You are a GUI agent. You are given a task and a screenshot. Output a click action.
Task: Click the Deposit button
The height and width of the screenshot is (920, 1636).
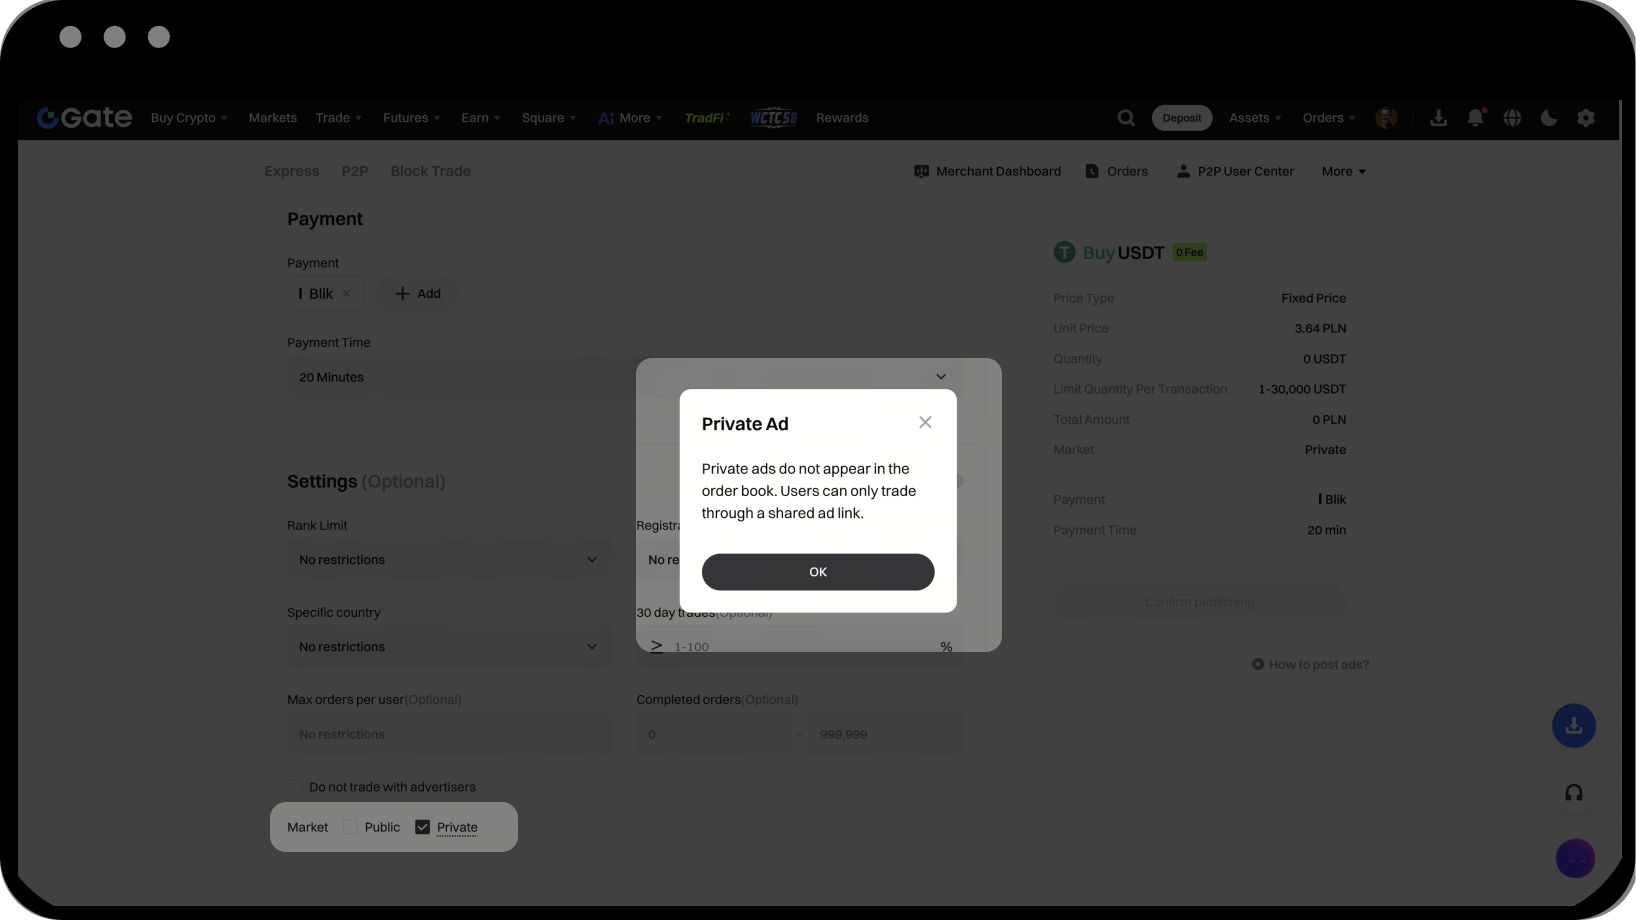tap(1182, 118)
